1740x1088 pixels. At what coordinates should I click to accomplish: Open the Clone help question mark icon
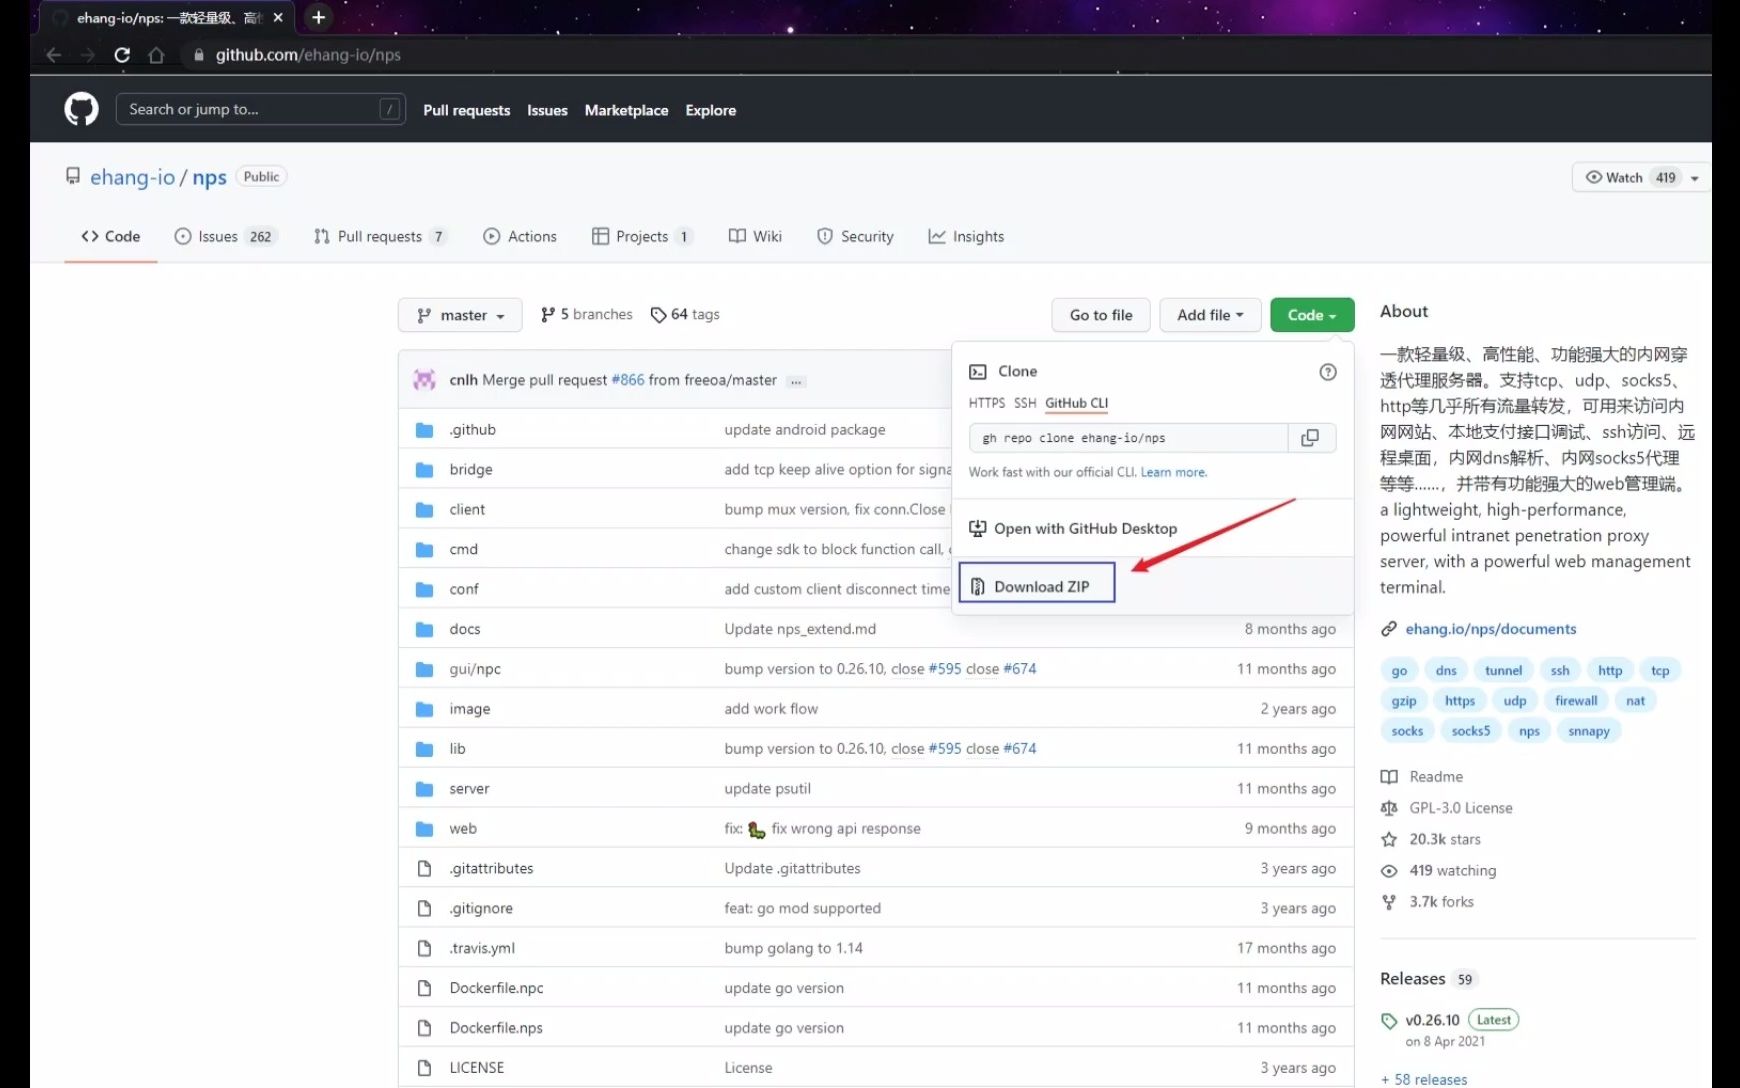click(1327, 371)
